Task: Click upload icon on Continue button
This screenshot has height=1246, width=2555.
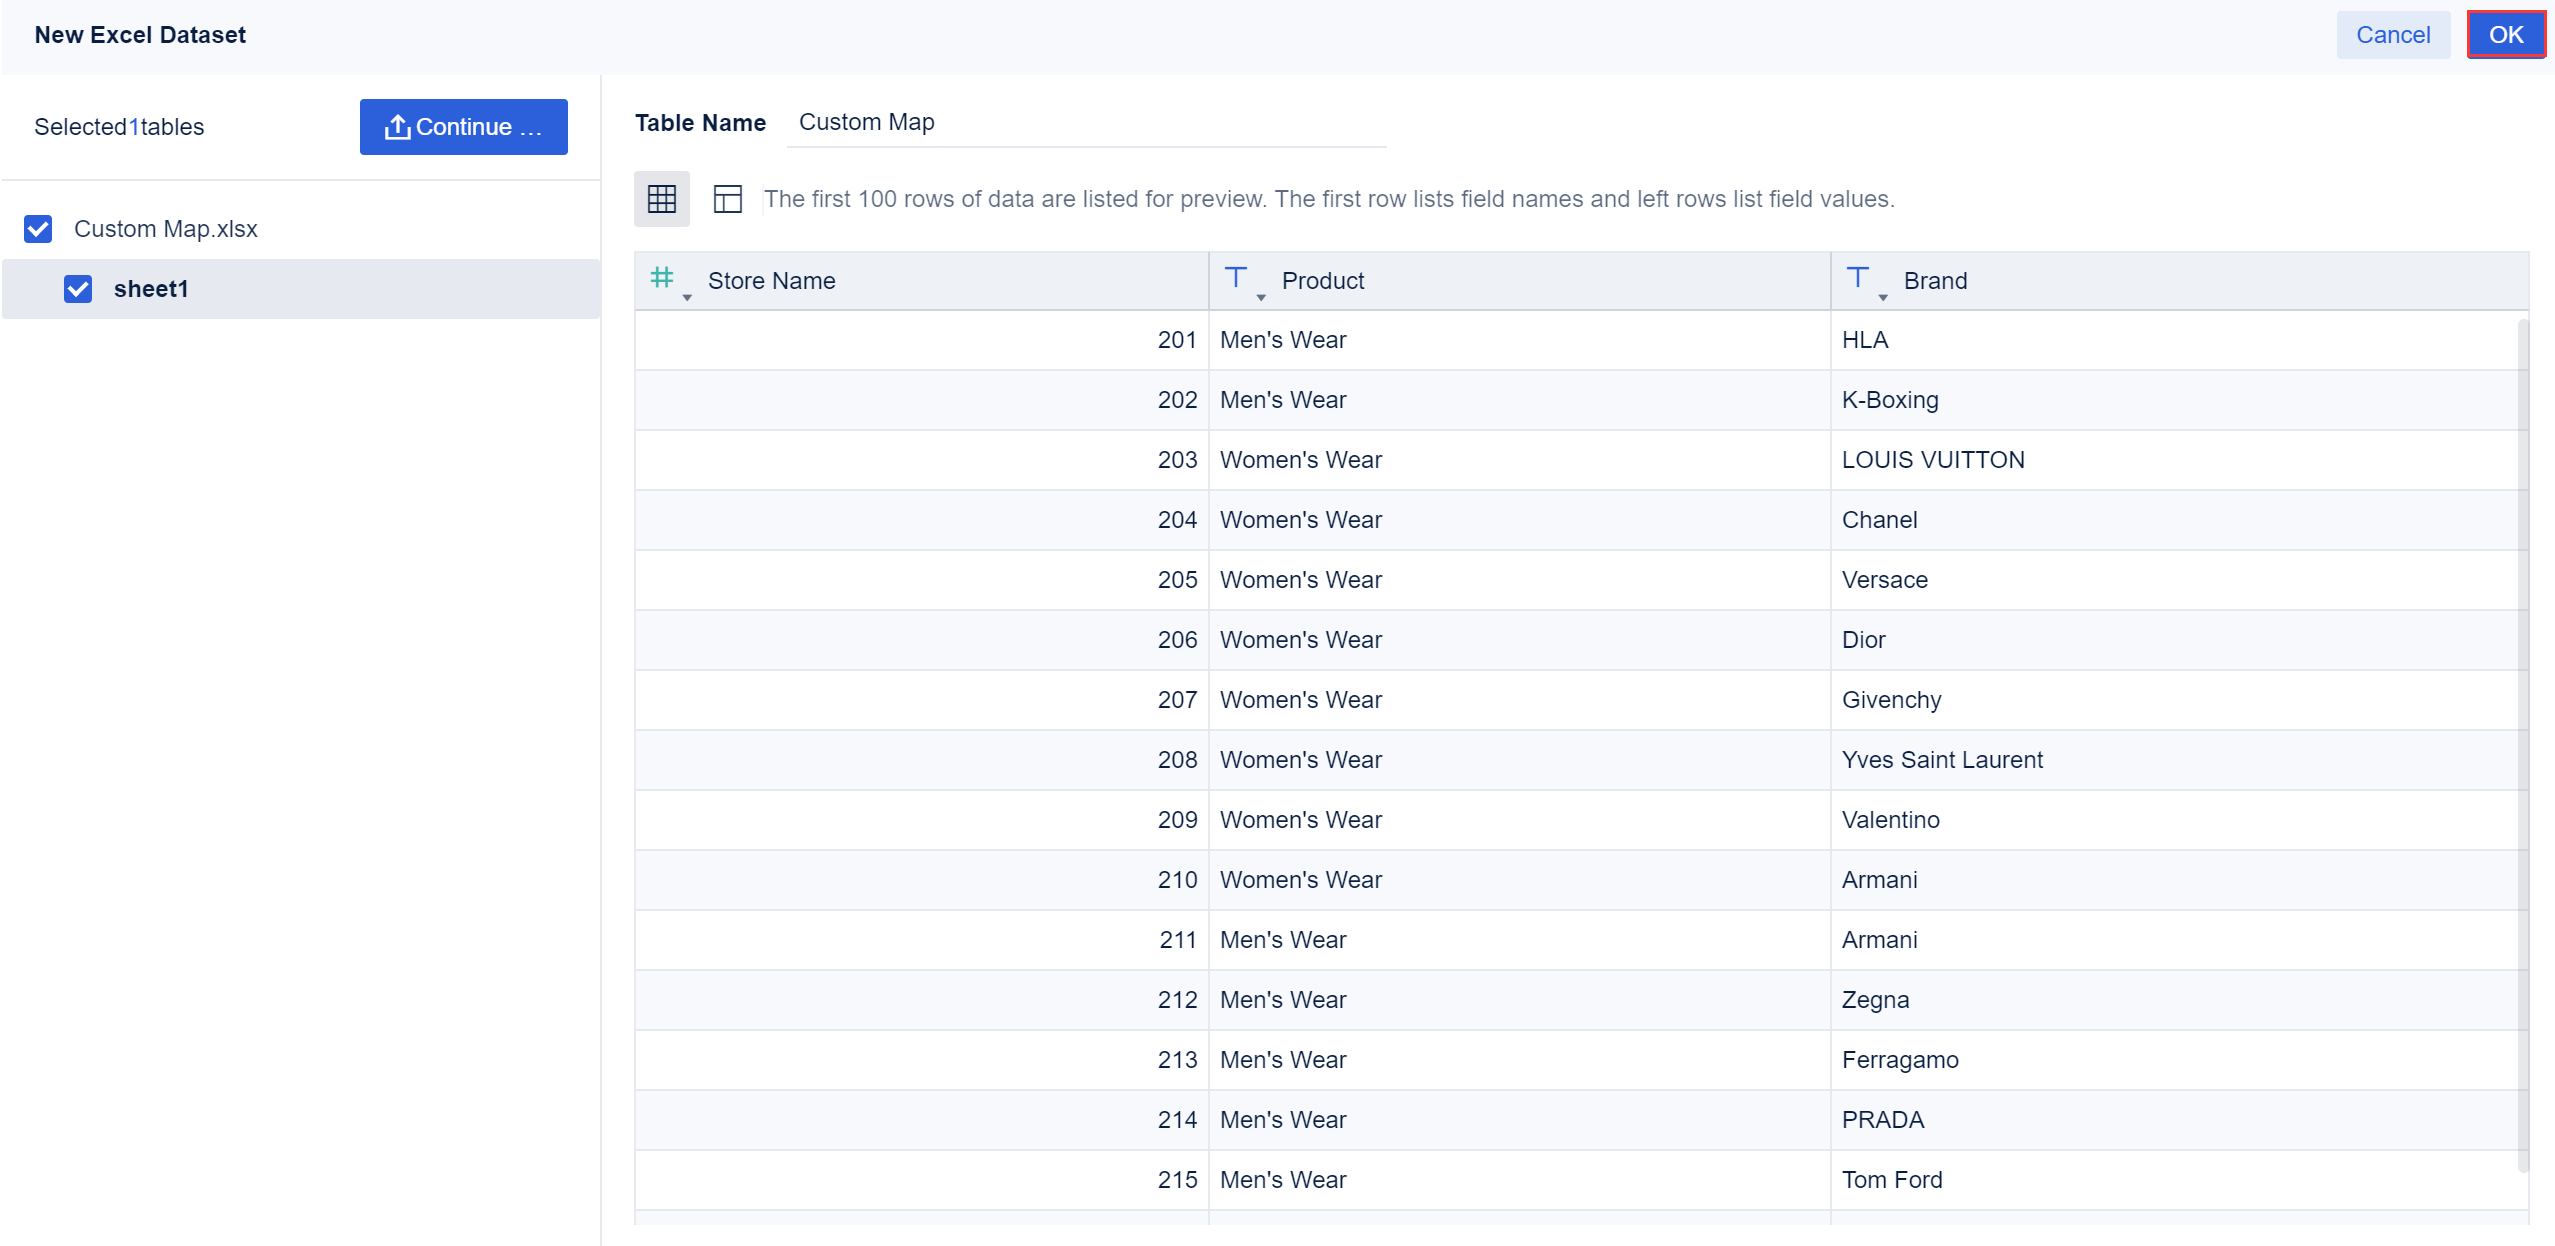Action: (x=397, y=127)
